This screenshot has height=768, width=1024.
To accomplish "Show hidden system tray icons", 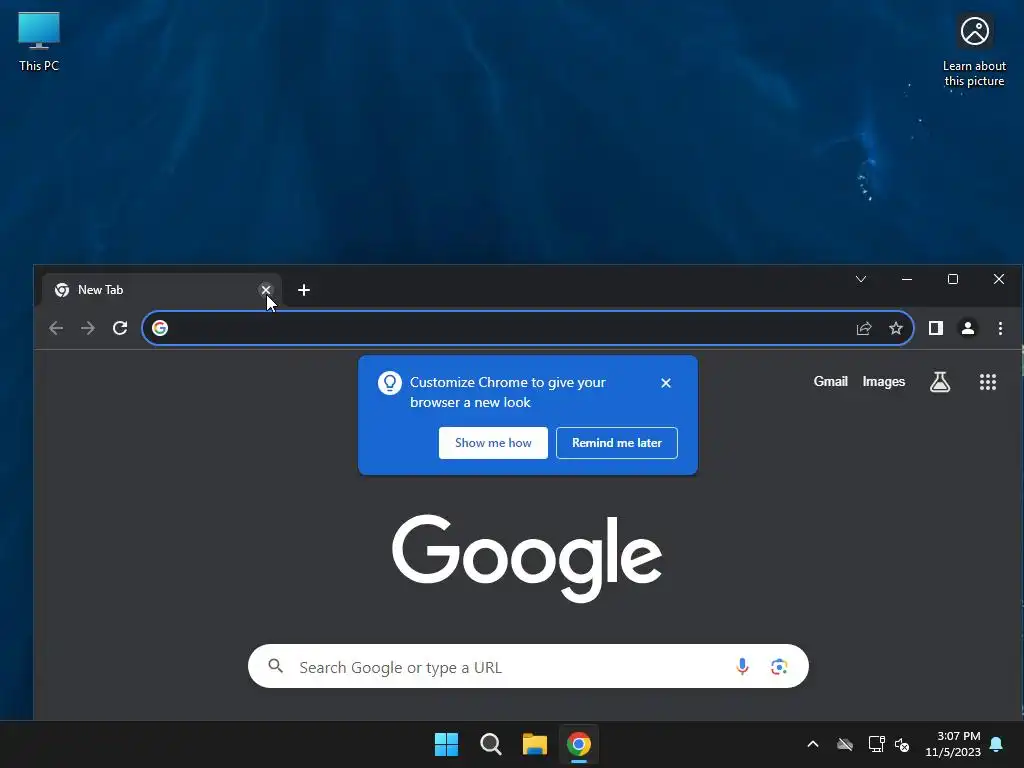I will tap(813, 744).
